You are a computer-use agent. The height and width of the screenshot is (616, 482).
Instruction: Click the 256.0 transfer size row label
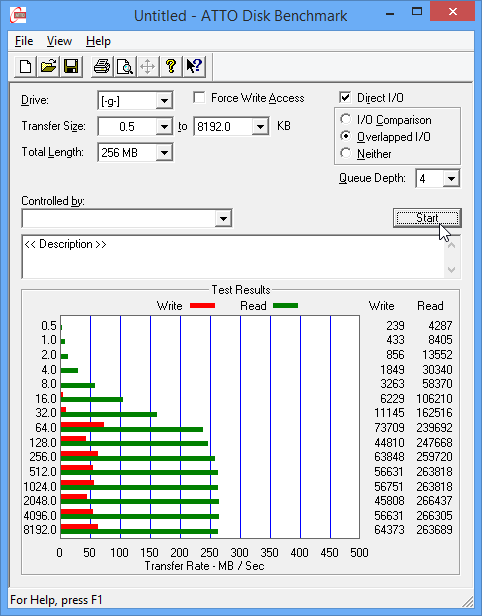[x=43, y=456]
